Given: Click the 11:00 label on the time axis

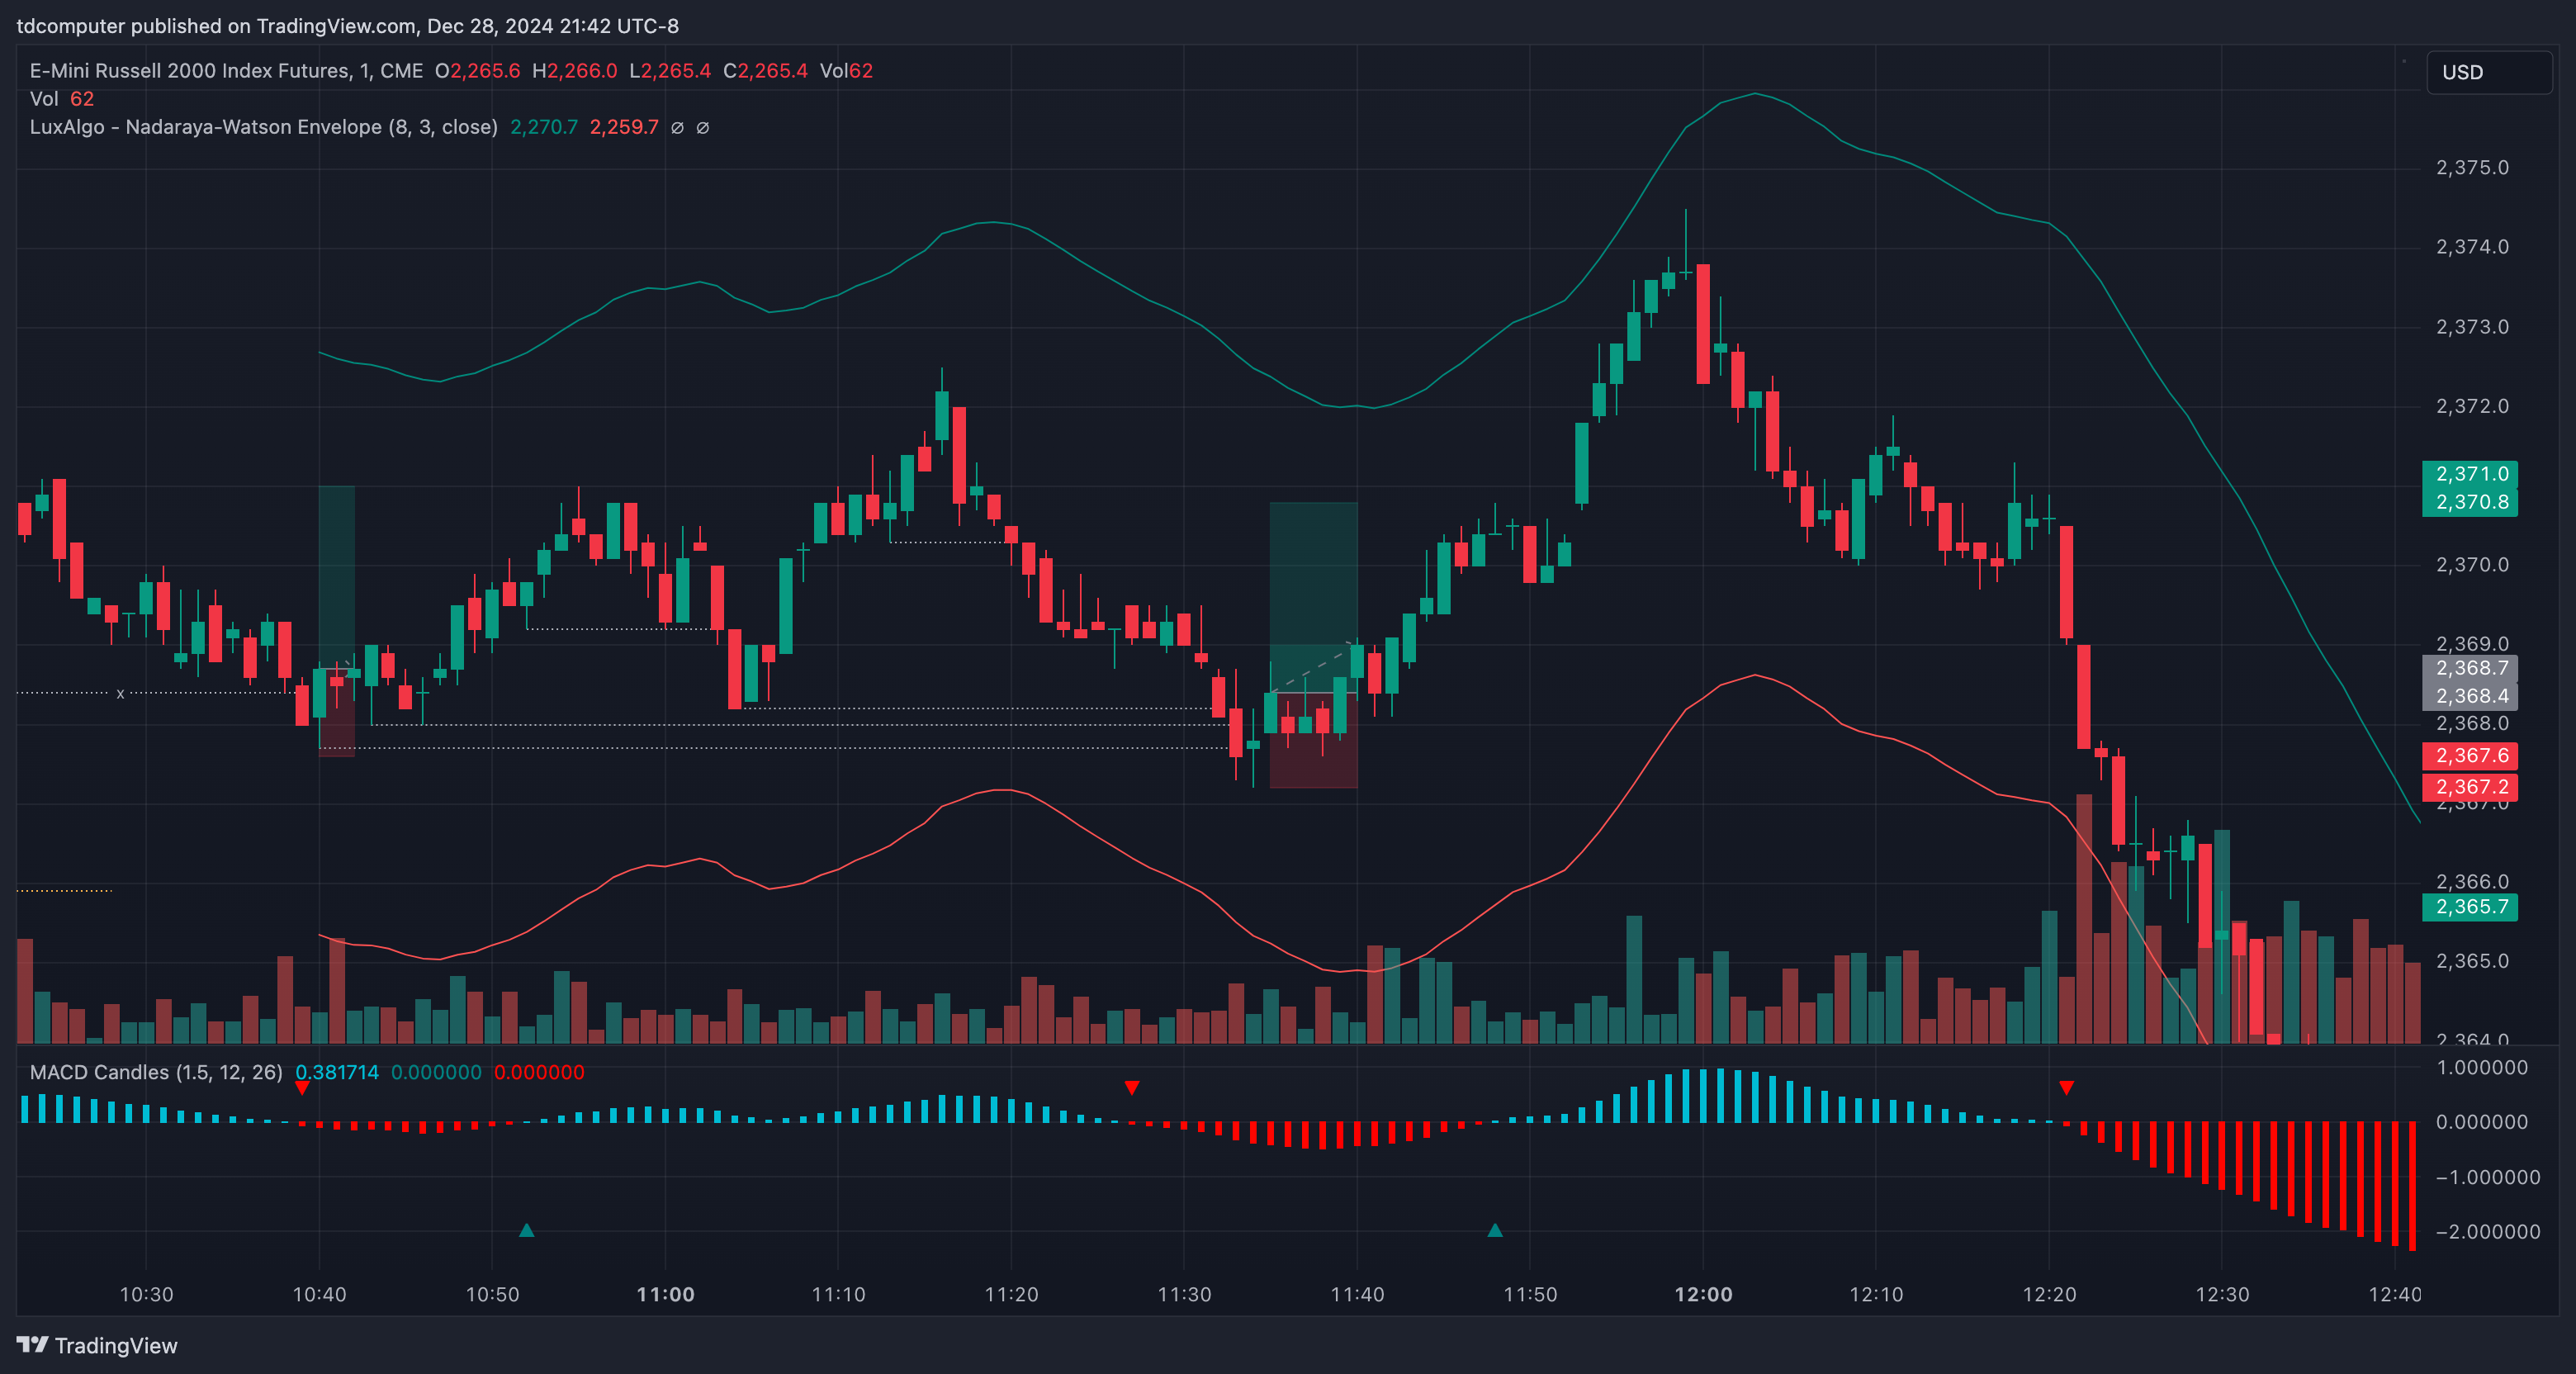Looking at the screenshot, I should coord(665,1294).
